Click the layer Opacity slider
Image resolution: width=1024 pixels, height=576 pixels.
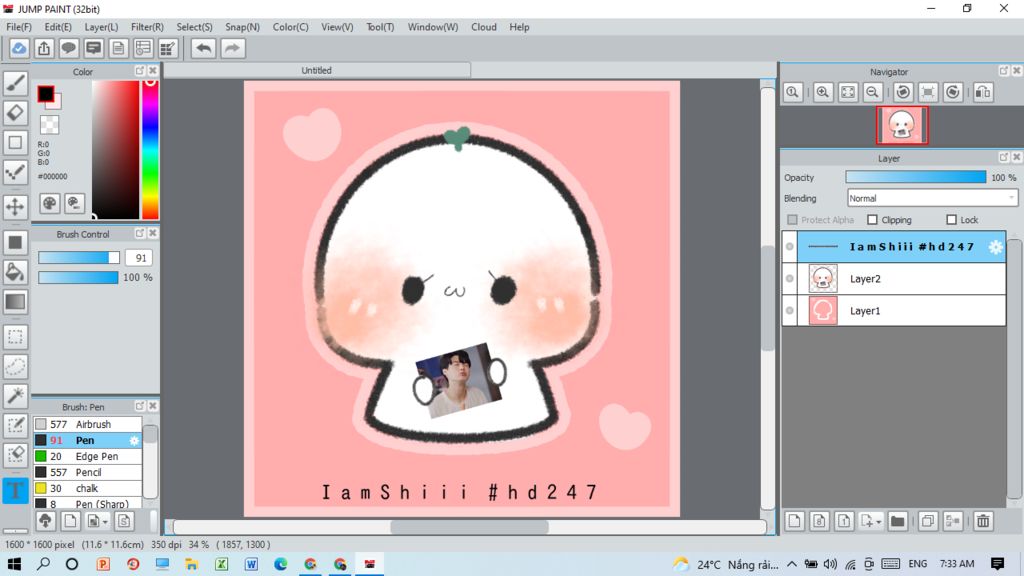(916, 177)
